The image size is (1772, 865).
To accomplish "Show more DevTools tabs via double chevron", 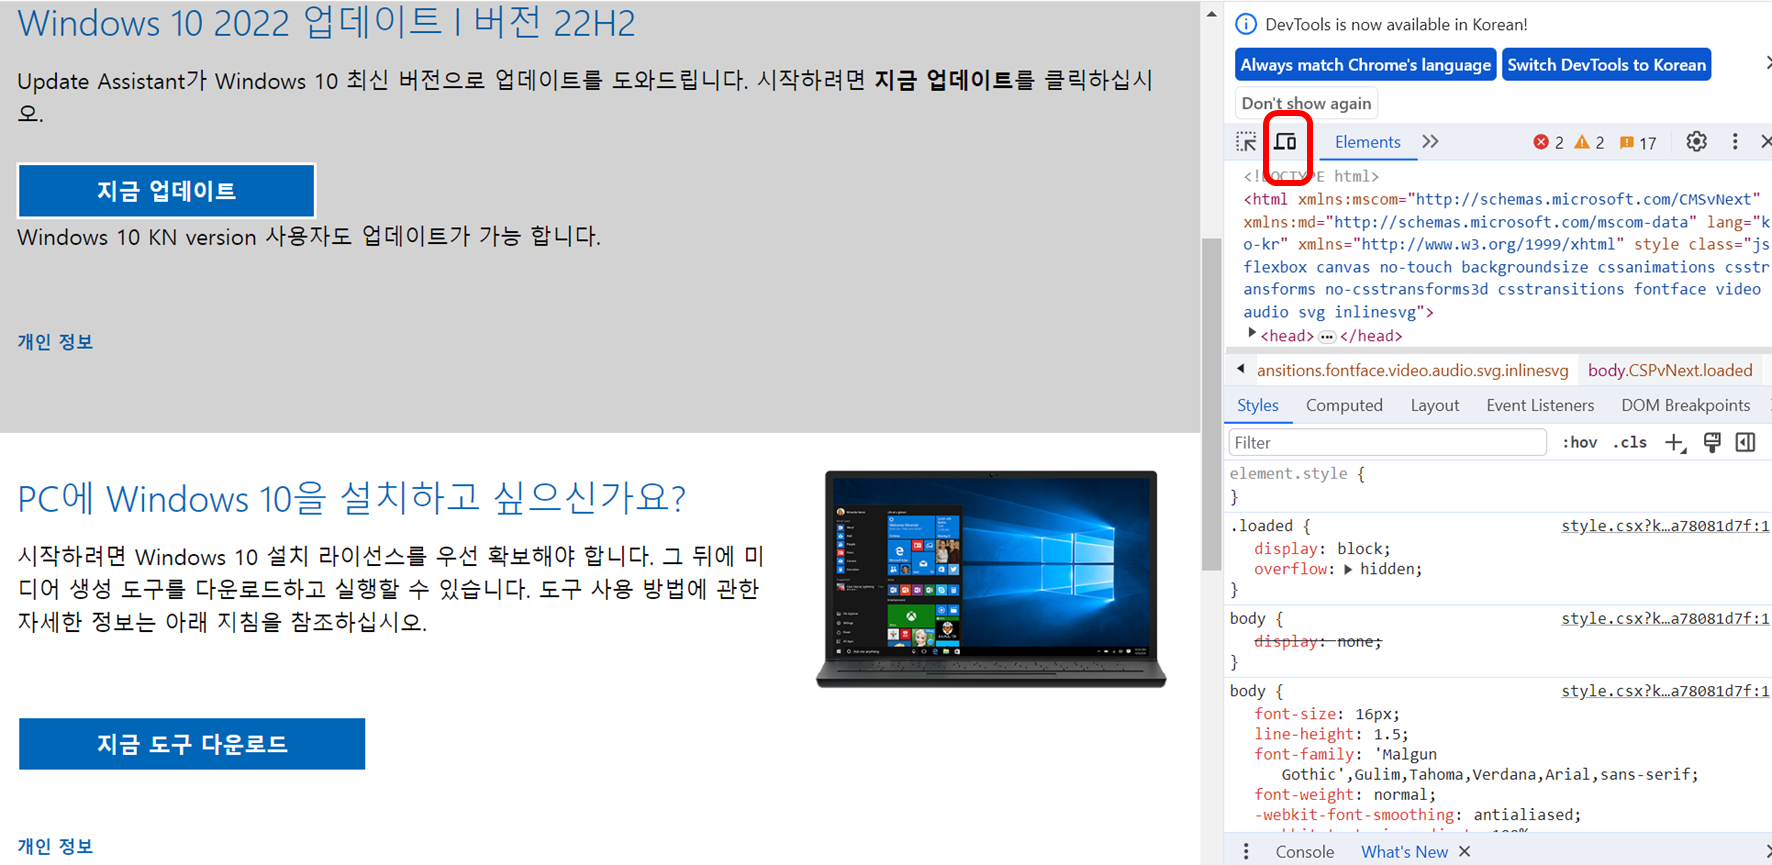I will (x=1431, y=142).
